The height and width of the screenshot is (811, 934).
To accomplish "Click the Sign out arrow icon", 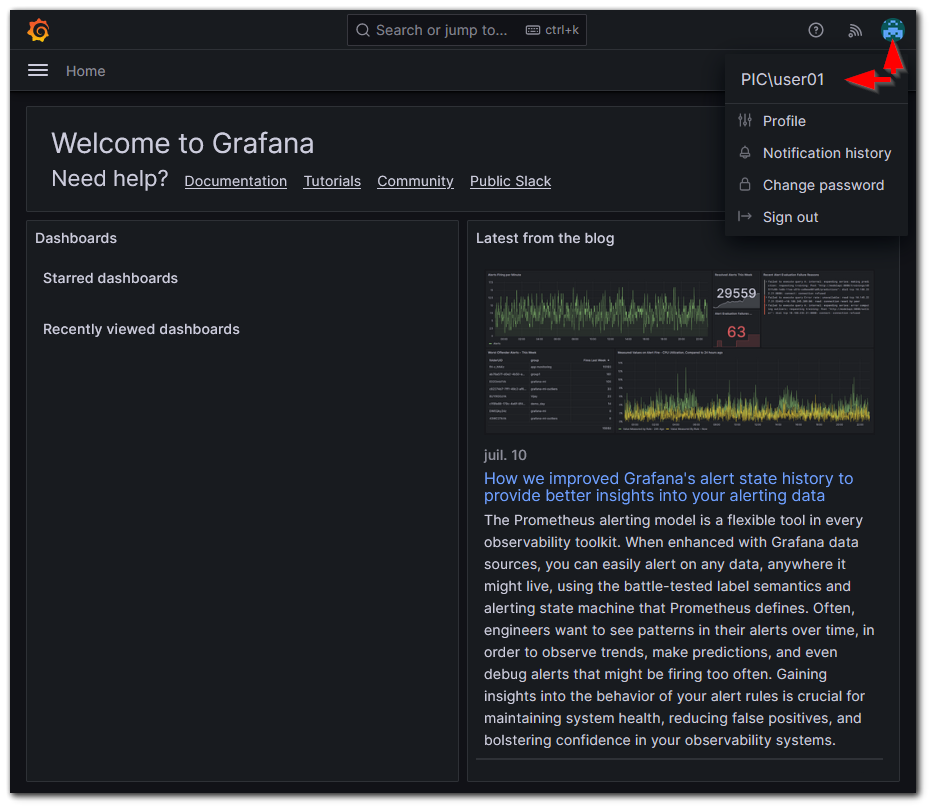I will point(745,216).
